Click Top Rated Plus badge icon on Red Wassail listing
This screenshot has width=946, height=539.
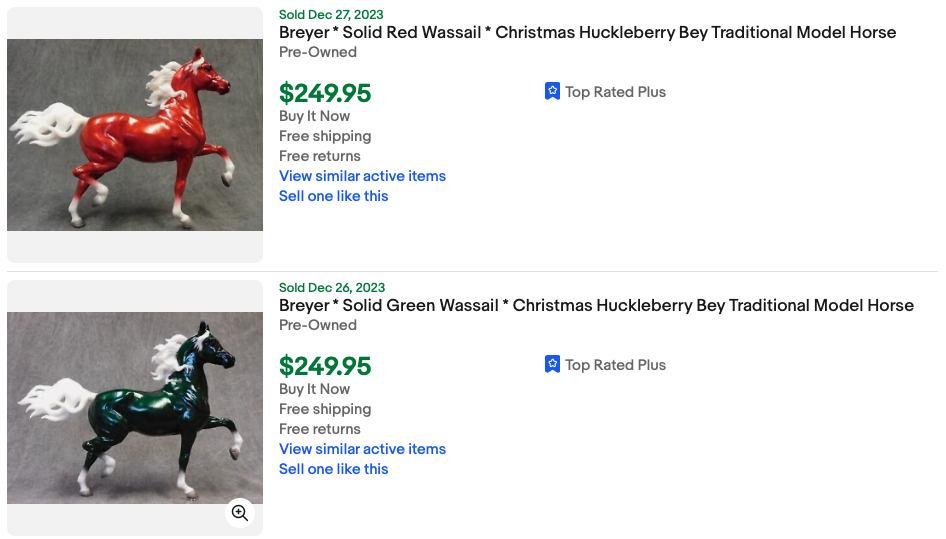click(x=552, y=92)
